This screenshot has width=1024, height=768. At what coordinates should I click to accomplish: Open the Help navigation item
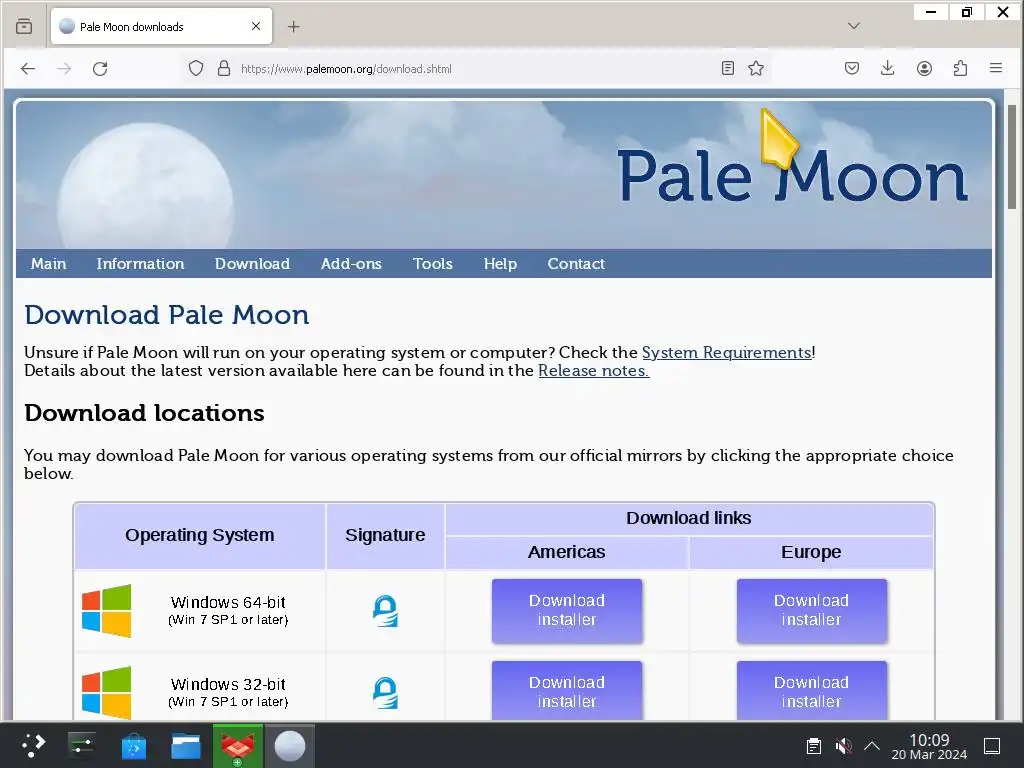tap(500, 264)
